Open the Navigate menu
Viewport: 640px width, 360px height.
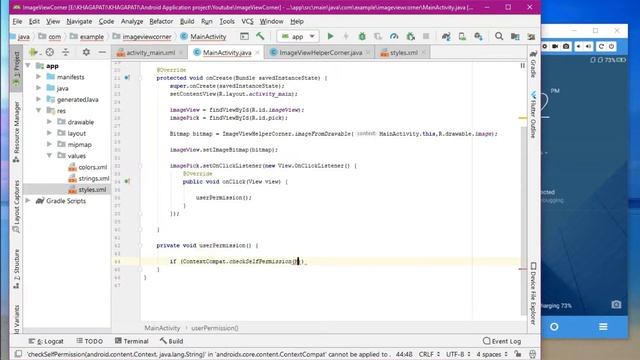(79, 21)
